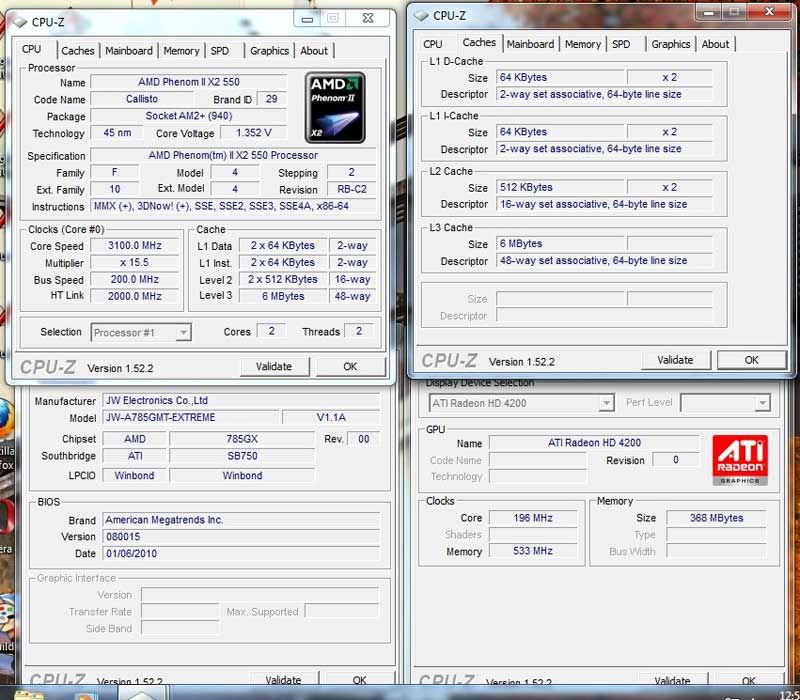Image resolution: width=800 pixels, height=700 pixels.
Task: Select Memory tab in the processor window
Action: coord(181,51)
